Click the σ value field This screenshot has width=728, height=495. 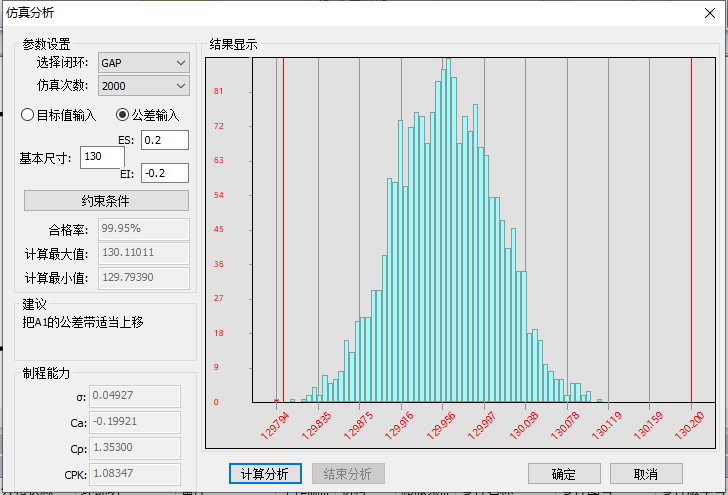pyautogui.click(x=134, y=396)
